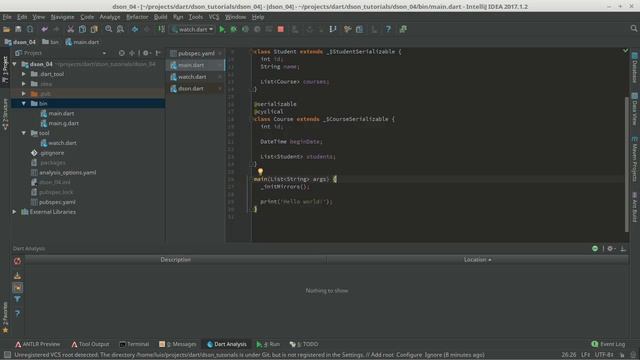Click the Cut scissors icon
Screen dimensions: 640x360
pyautogui.click(x=70, y=29)
